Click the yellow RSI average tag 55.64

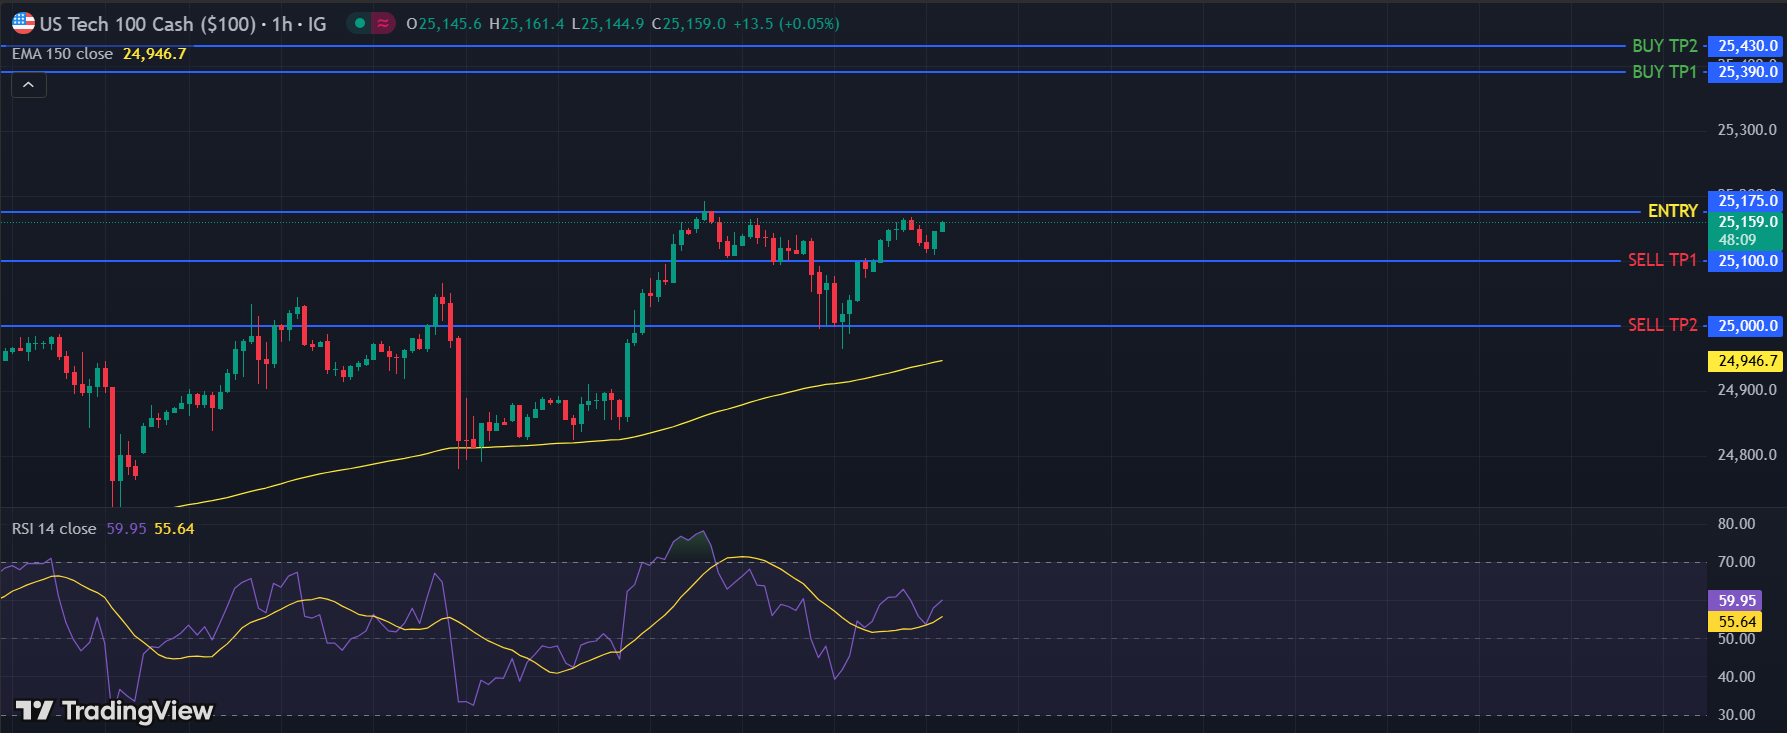pos(1736,622)
